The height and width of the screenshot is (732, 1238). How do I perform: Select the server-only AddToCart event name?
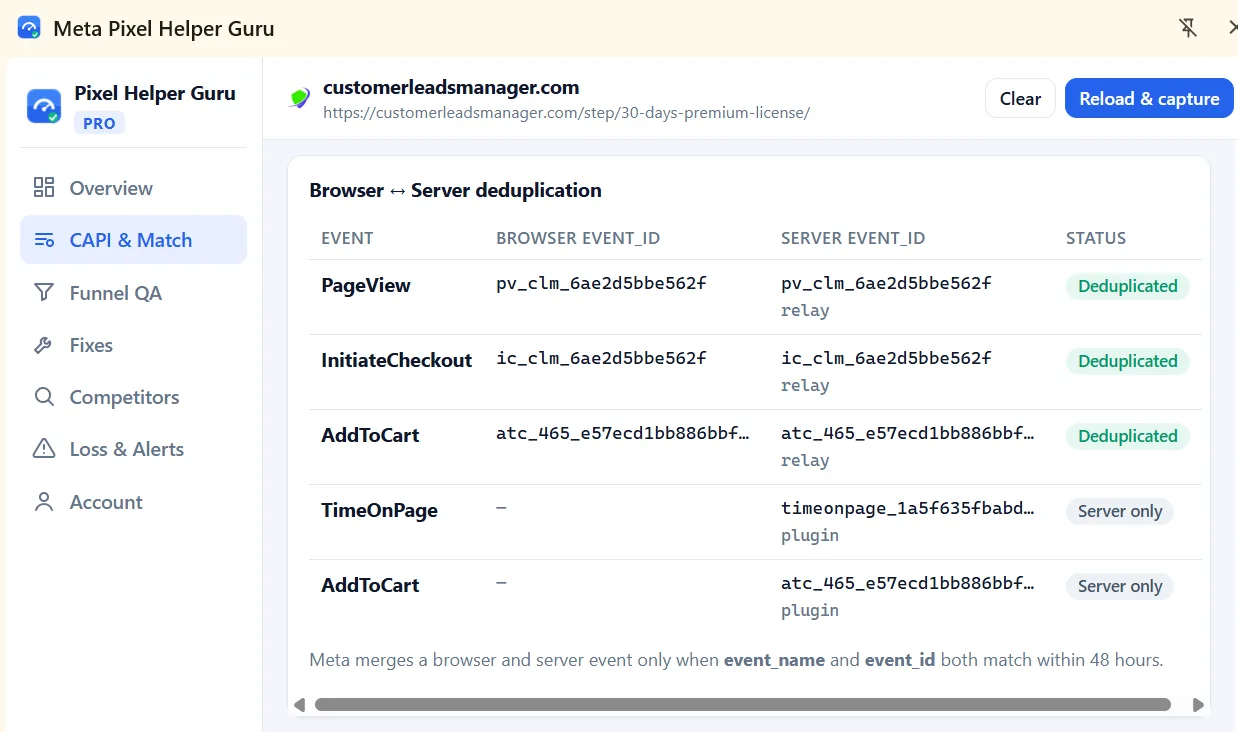[370, 585]
